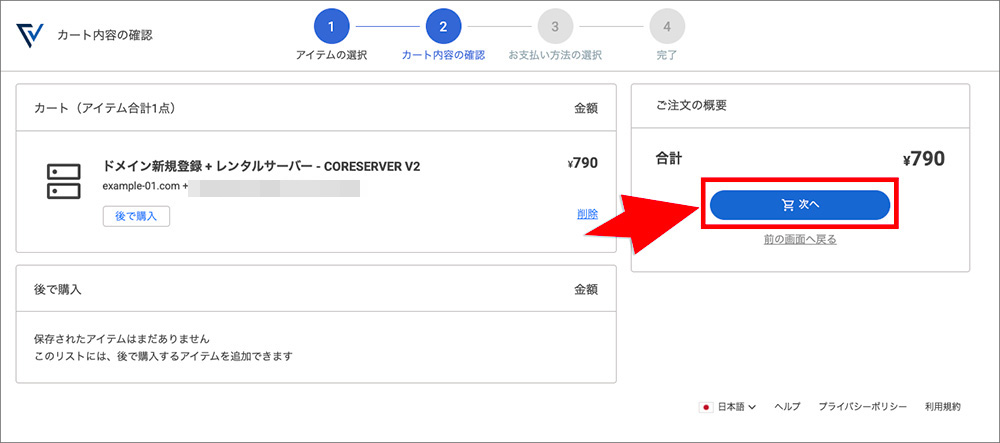
Task: Click the 合計 label in order summary
Action: click(668, 158)
